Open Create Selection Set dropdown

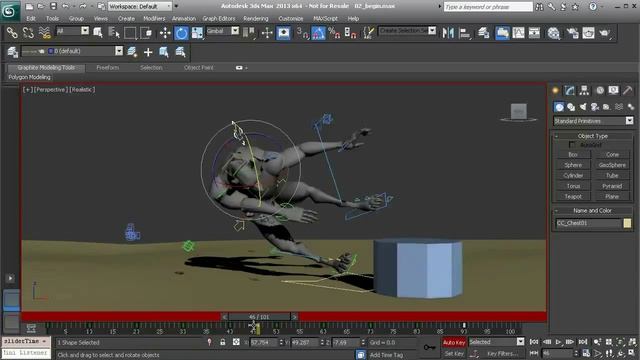tap(407, 31)
